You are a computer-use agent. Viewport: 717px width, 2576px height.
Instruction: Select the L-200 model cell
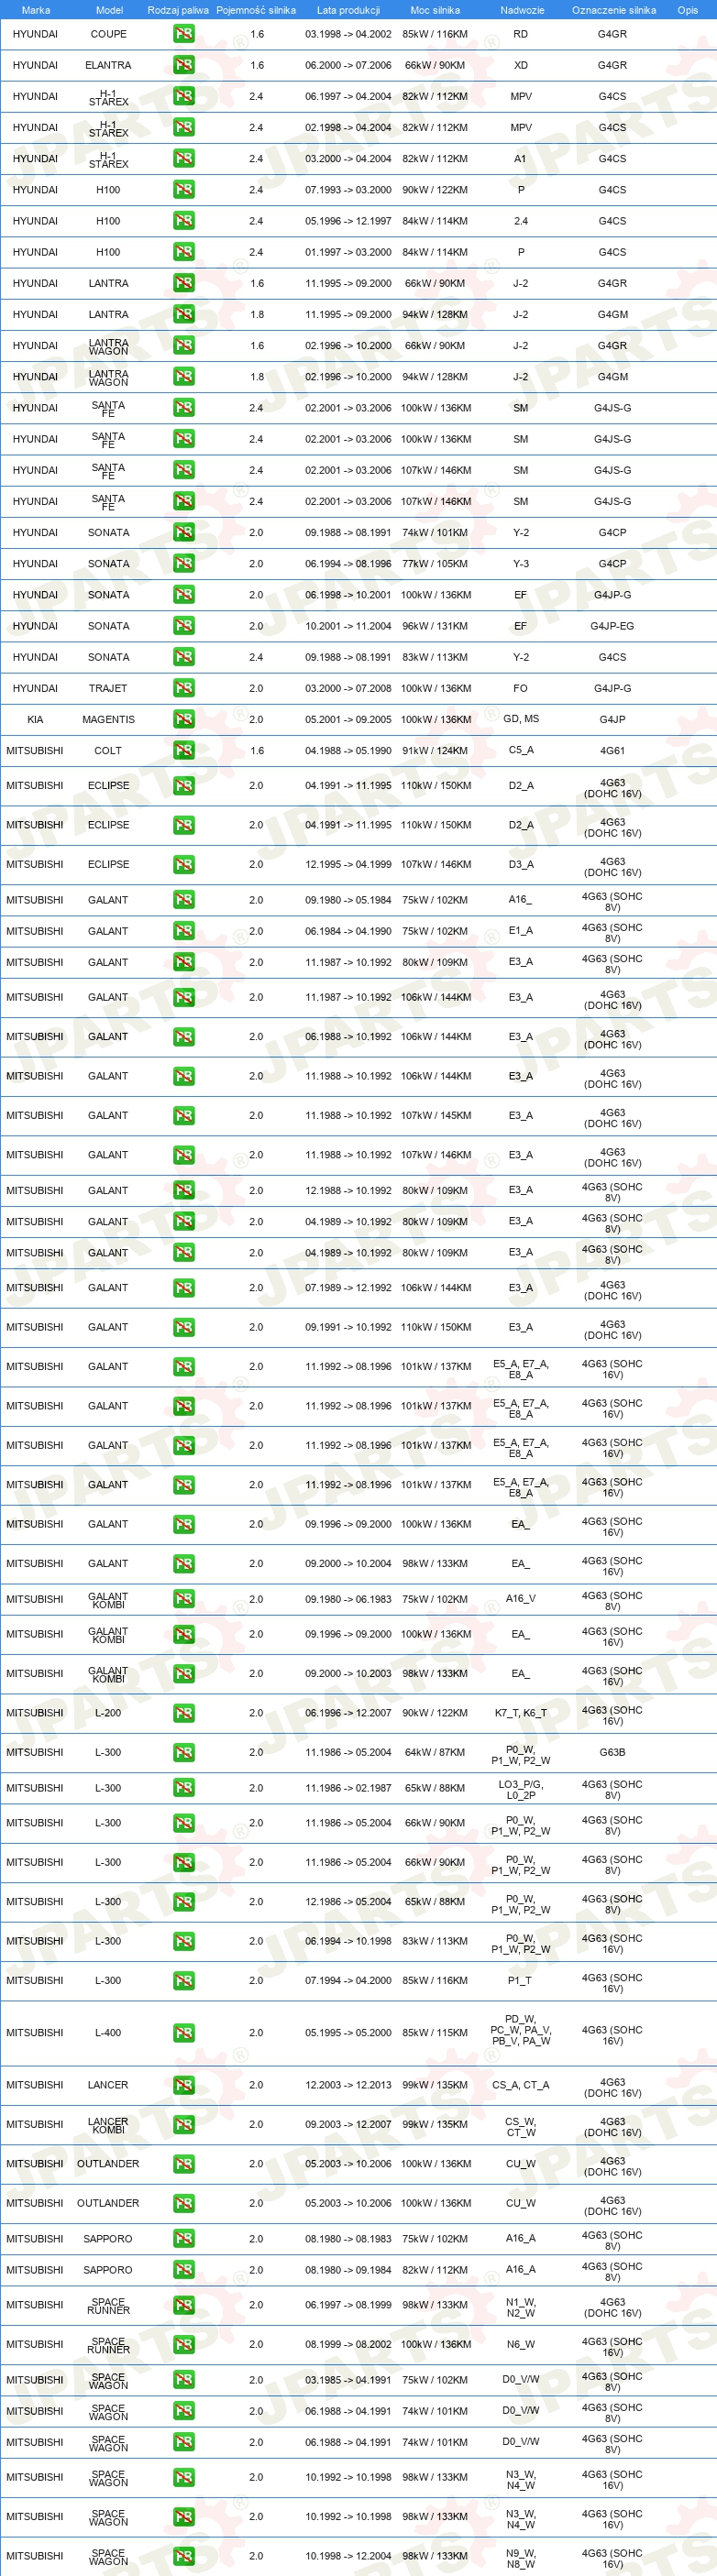tap(108, 1713)
